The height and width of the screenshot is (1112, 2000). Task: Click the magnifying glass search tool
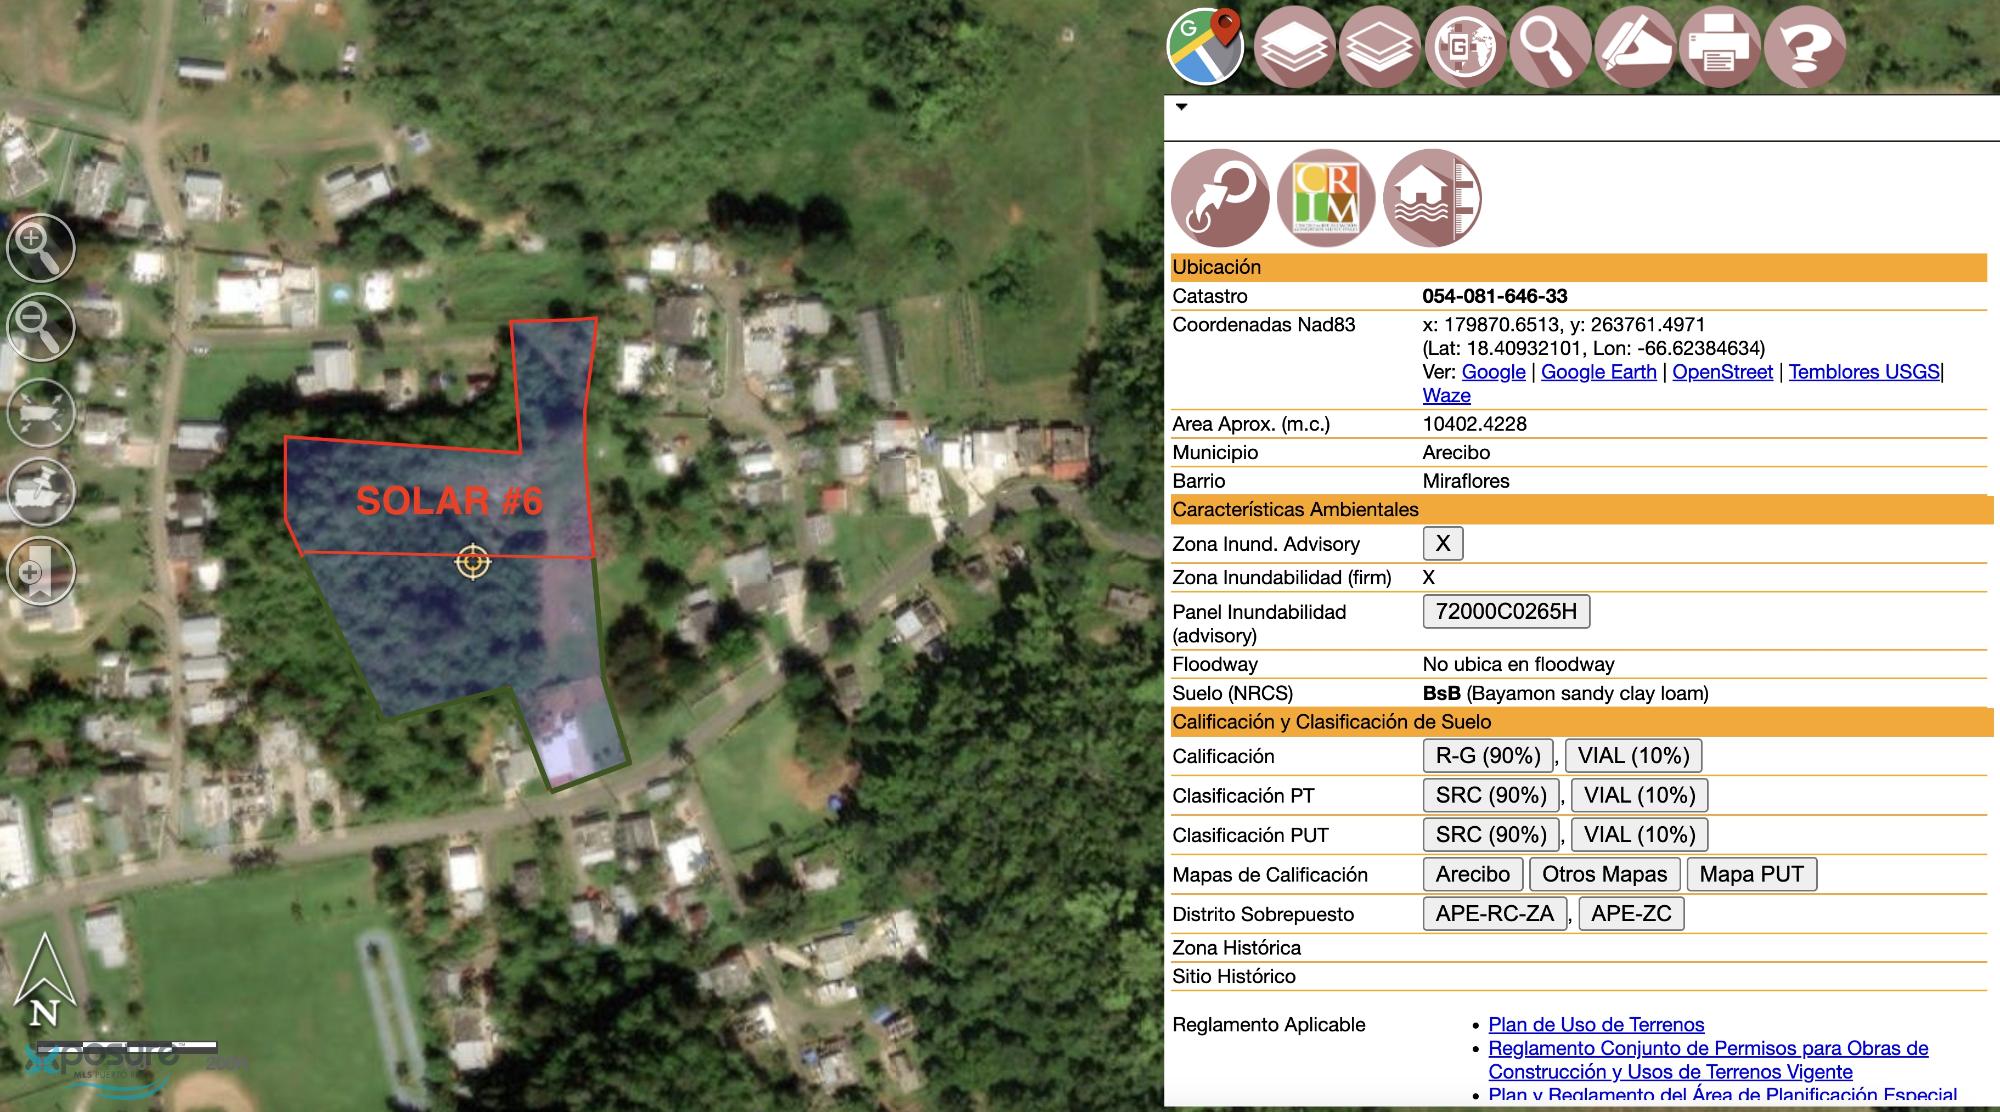pyautogui.click(x=1549, y=46)
